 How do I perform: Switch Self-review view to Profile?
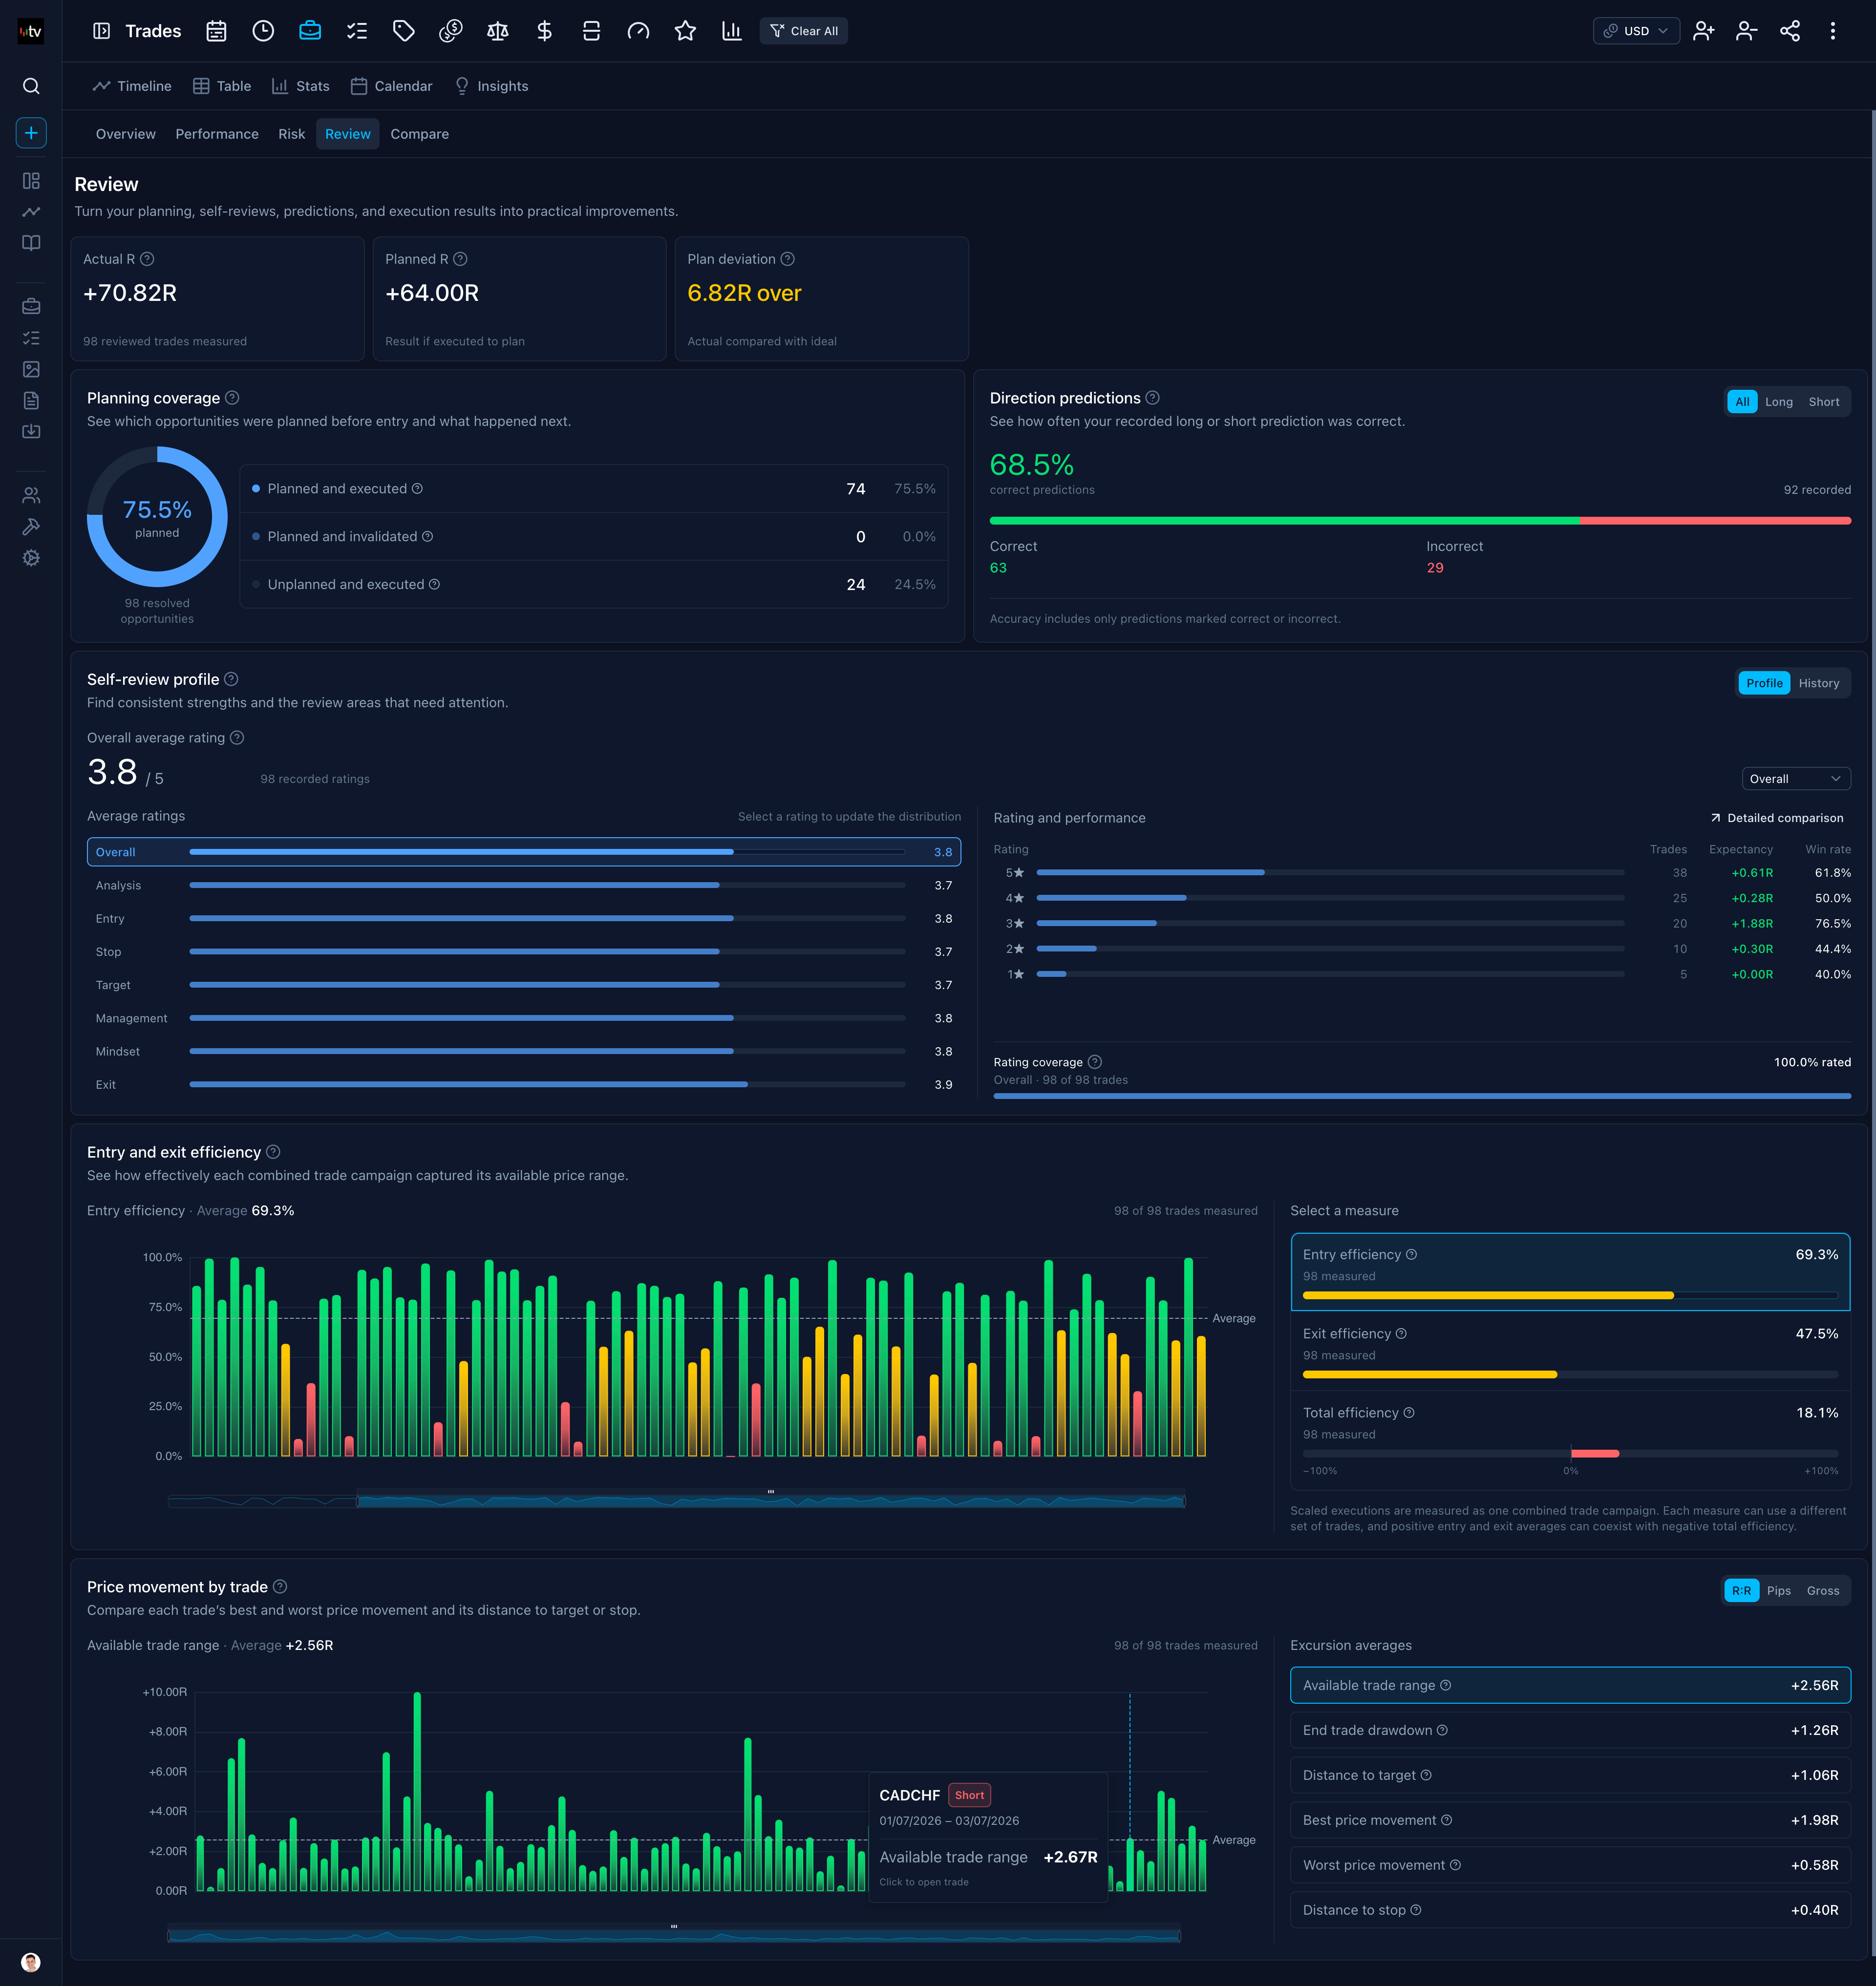1765,683
